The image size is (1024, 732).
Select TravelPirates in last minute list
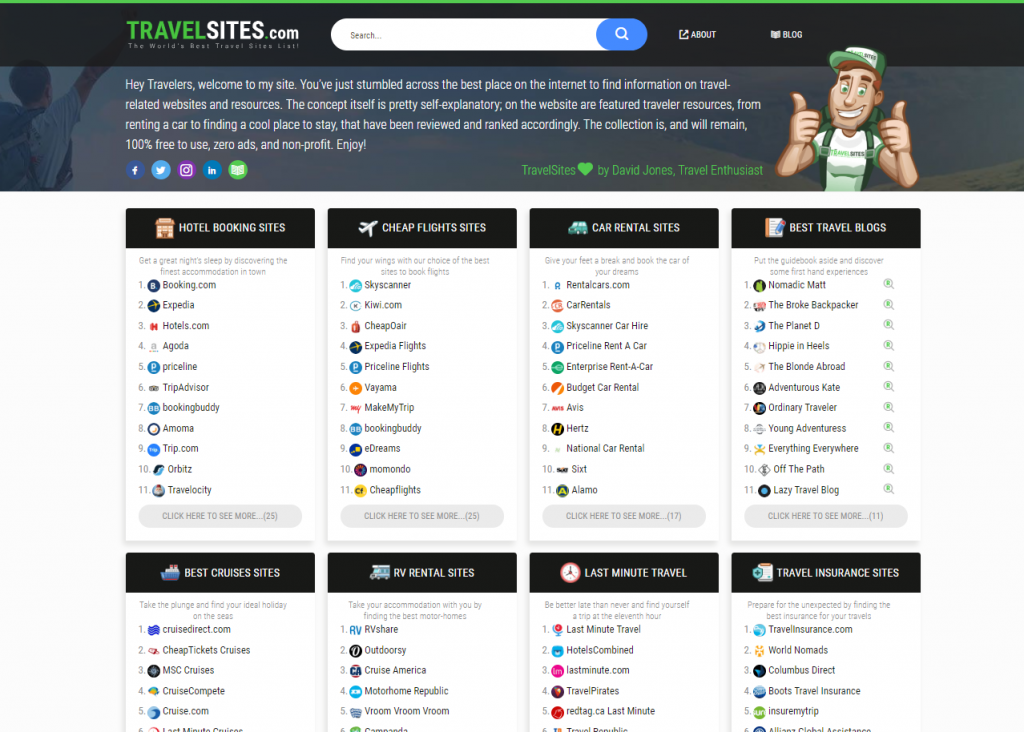[x=592, y=691]
